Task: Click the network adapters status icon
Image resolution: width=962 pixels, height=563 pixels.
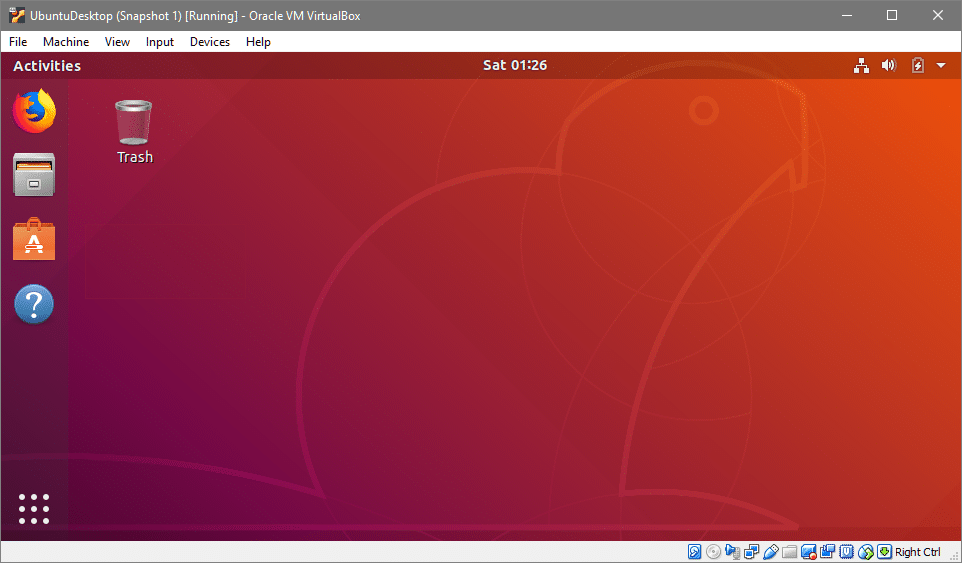Action: (752, 552)
